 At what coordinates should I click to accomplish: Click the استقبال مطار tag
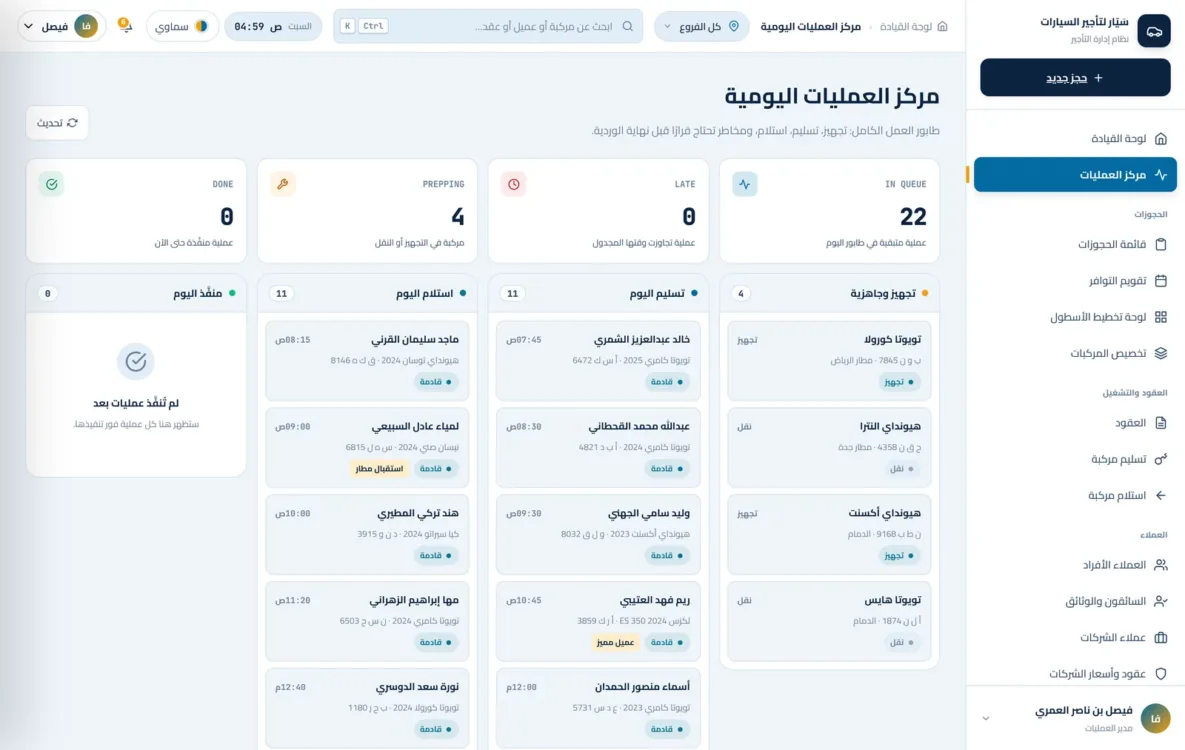coord(379,469)
